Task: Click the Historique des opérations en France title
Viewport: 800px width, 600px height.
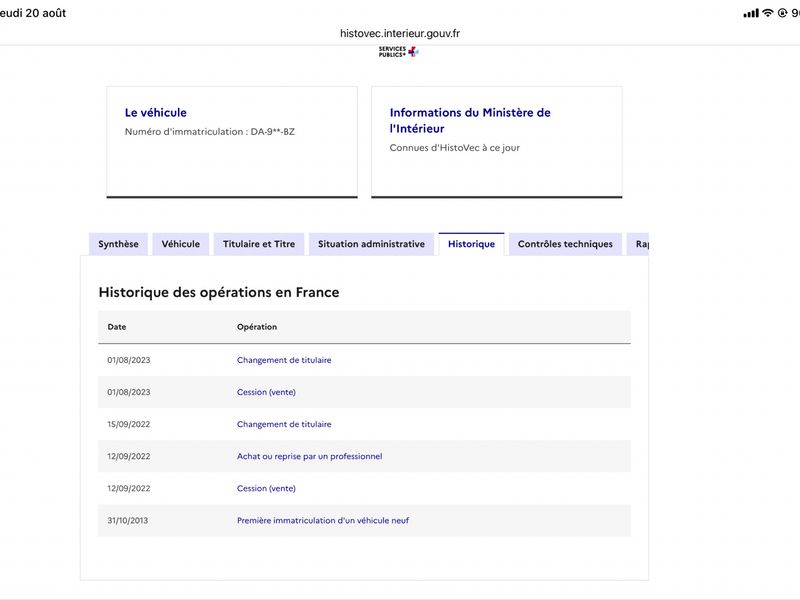Action: 219,292
